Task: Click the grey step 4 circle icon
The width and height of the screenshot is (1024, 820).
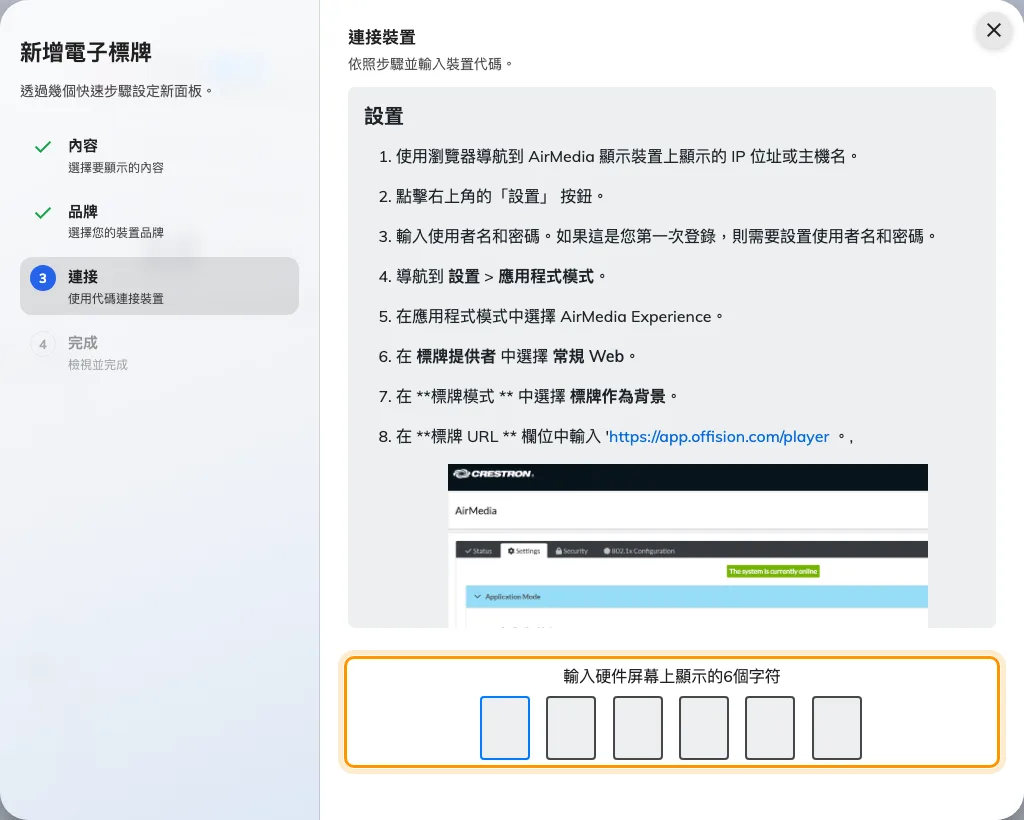Action: [x=43, y=344]
